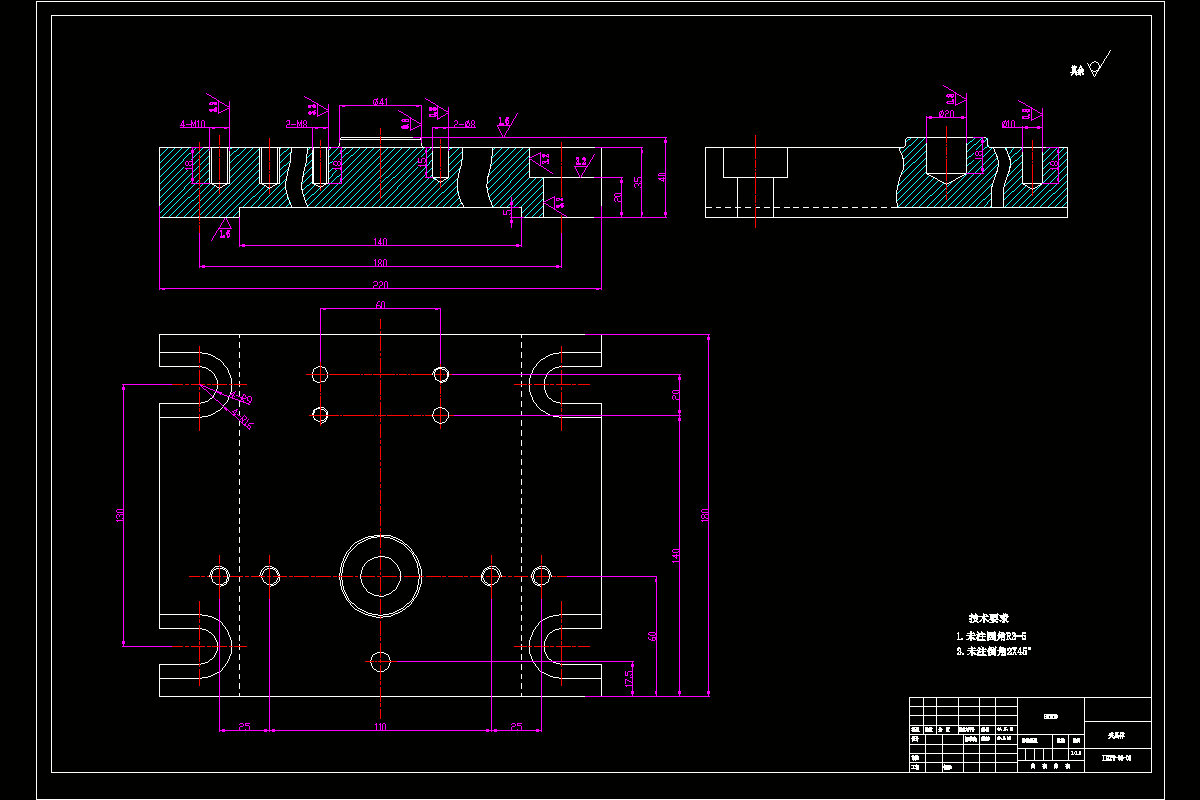Click the 2-Ø8 hole callout text
This screenshot has height=800, width=1200.
(464, 124)
